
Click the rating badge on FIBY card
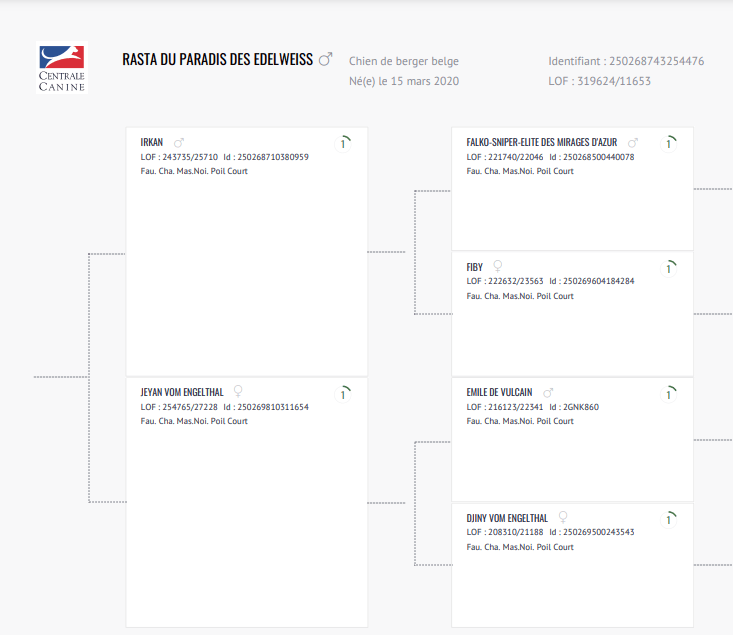pos(669,268)
